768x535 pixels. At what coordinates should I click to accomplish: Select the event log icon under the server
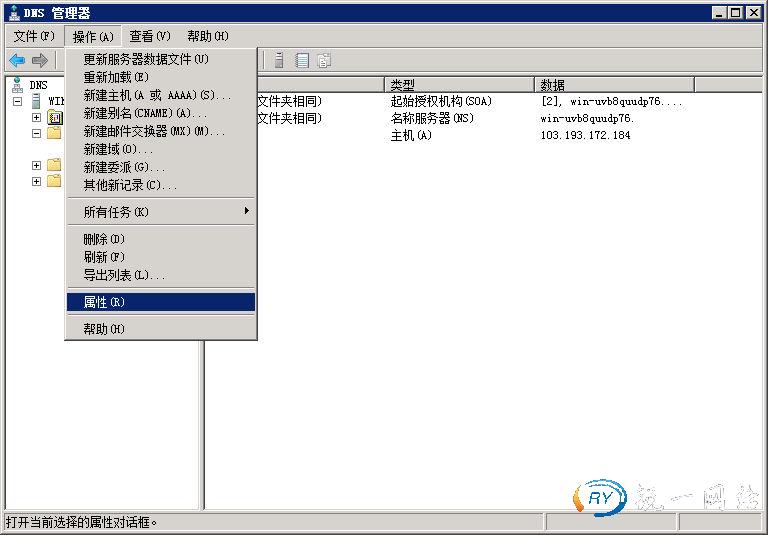[55, 117]
